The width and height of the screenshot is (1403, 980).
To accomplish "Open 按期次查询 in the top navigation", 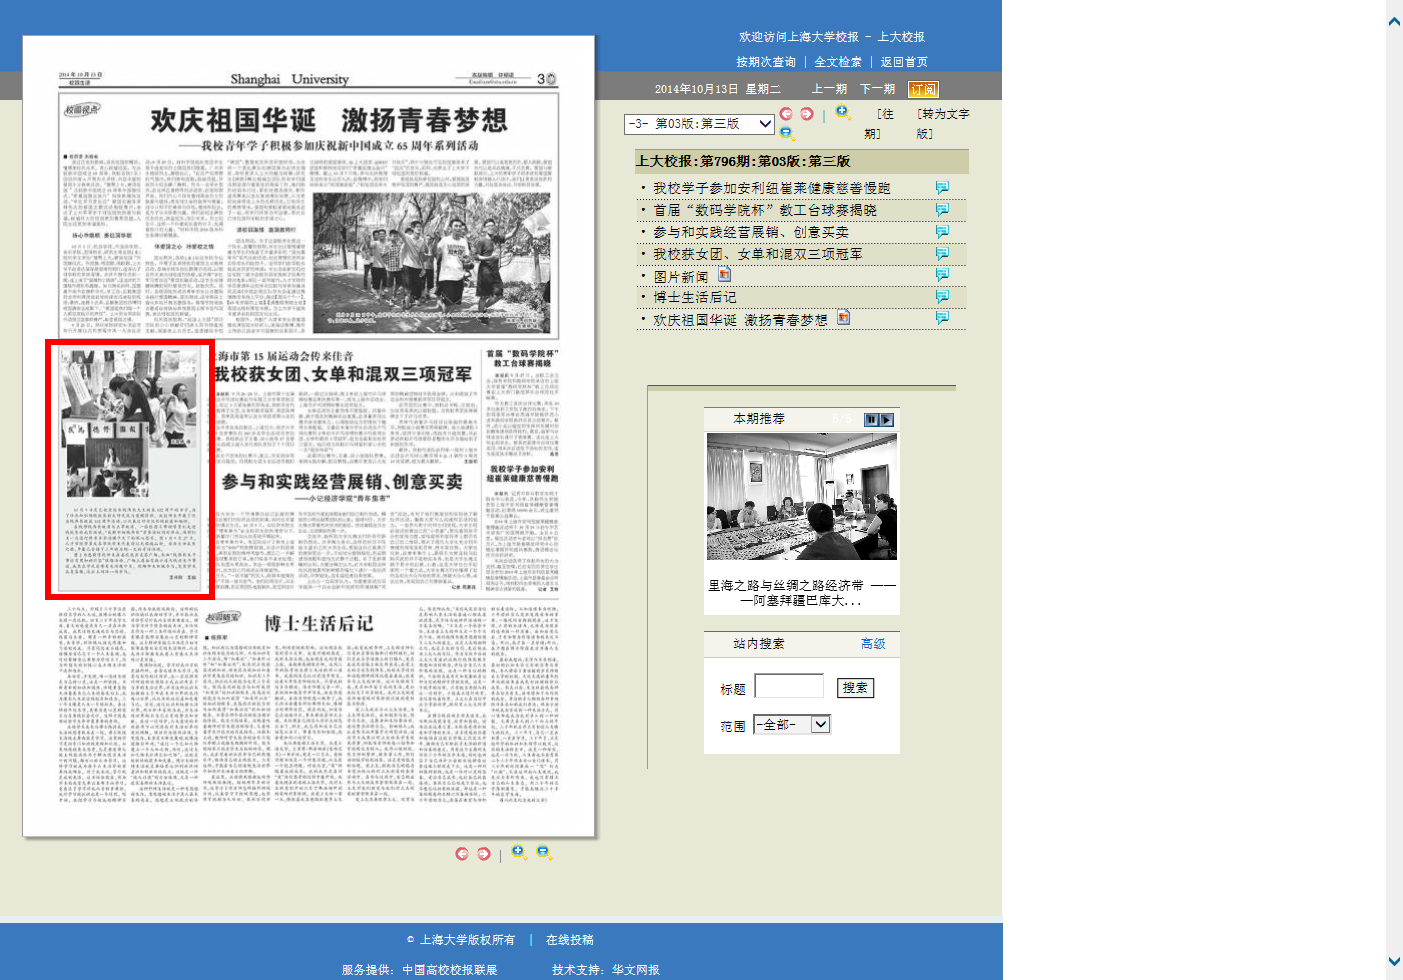I will pyautogui.click(x=766, y=62).
